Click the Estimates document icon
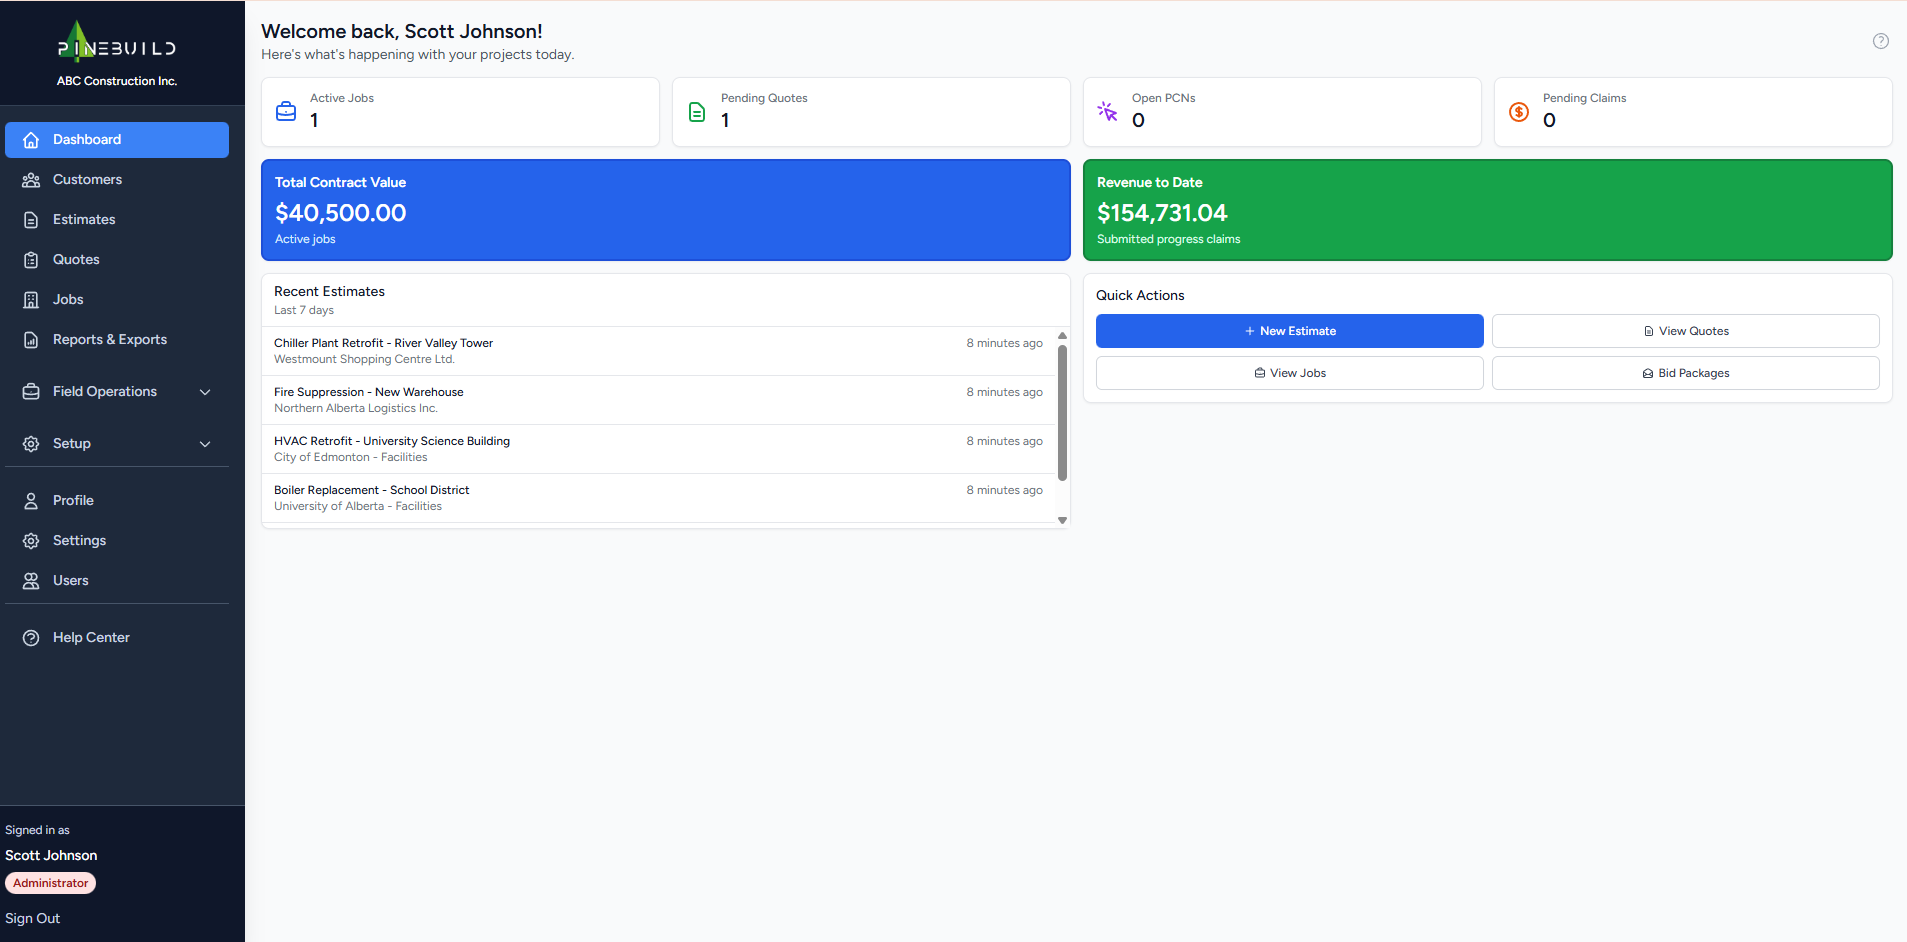Viewport: 1907px width, 942px height. [31, 219]
